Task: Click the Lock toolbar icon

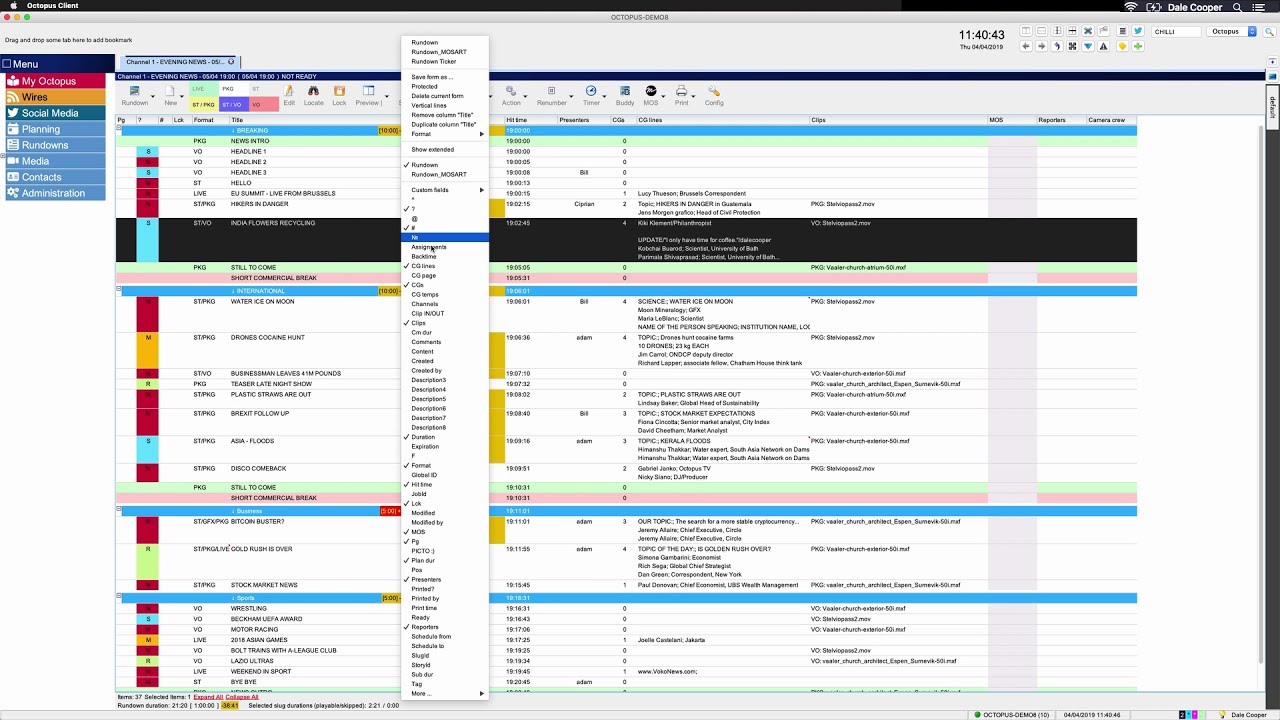Action: (x=339, y=94)
